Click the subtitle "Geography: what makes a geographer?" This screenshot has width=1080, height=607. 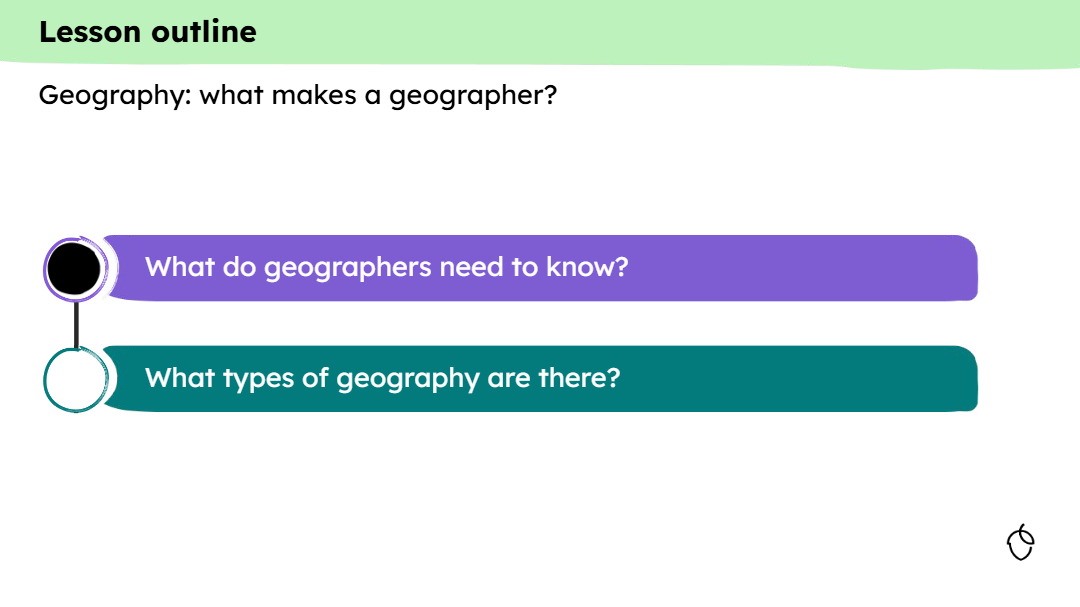pos(297,96)
